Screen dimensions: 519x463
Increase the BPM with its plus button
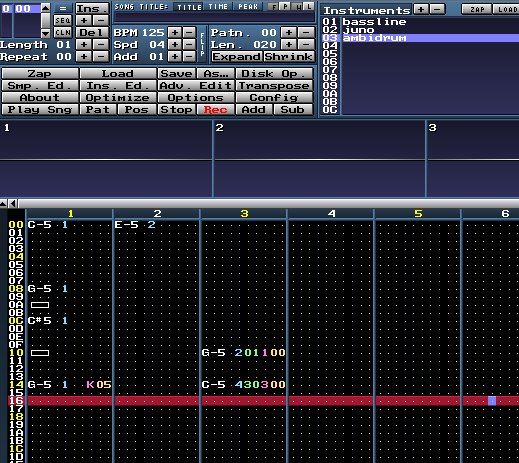pyautogui.click(x=174, y=33)
